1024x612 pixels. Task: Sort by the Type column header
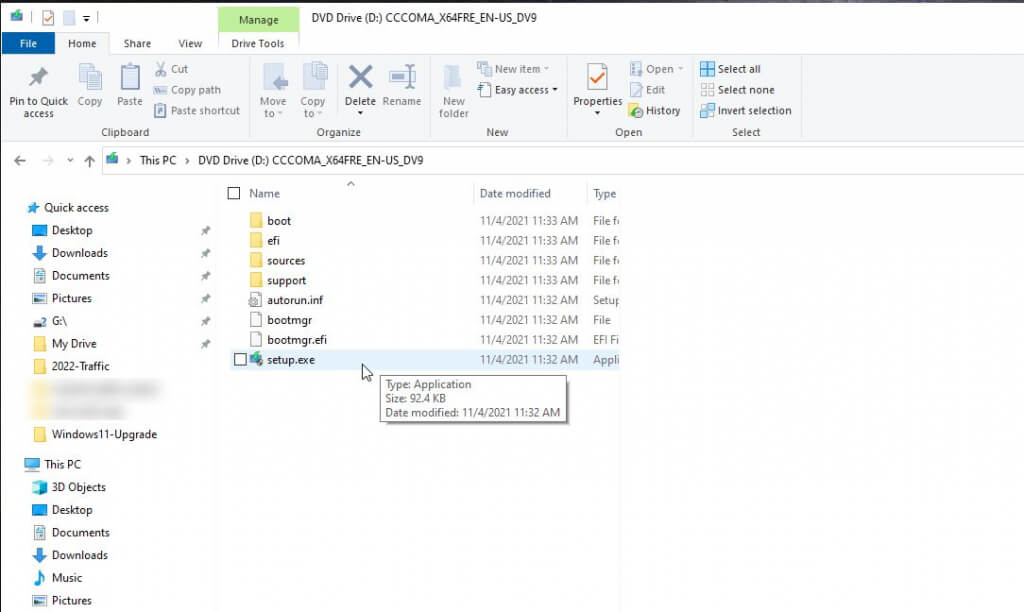[605, 193]
